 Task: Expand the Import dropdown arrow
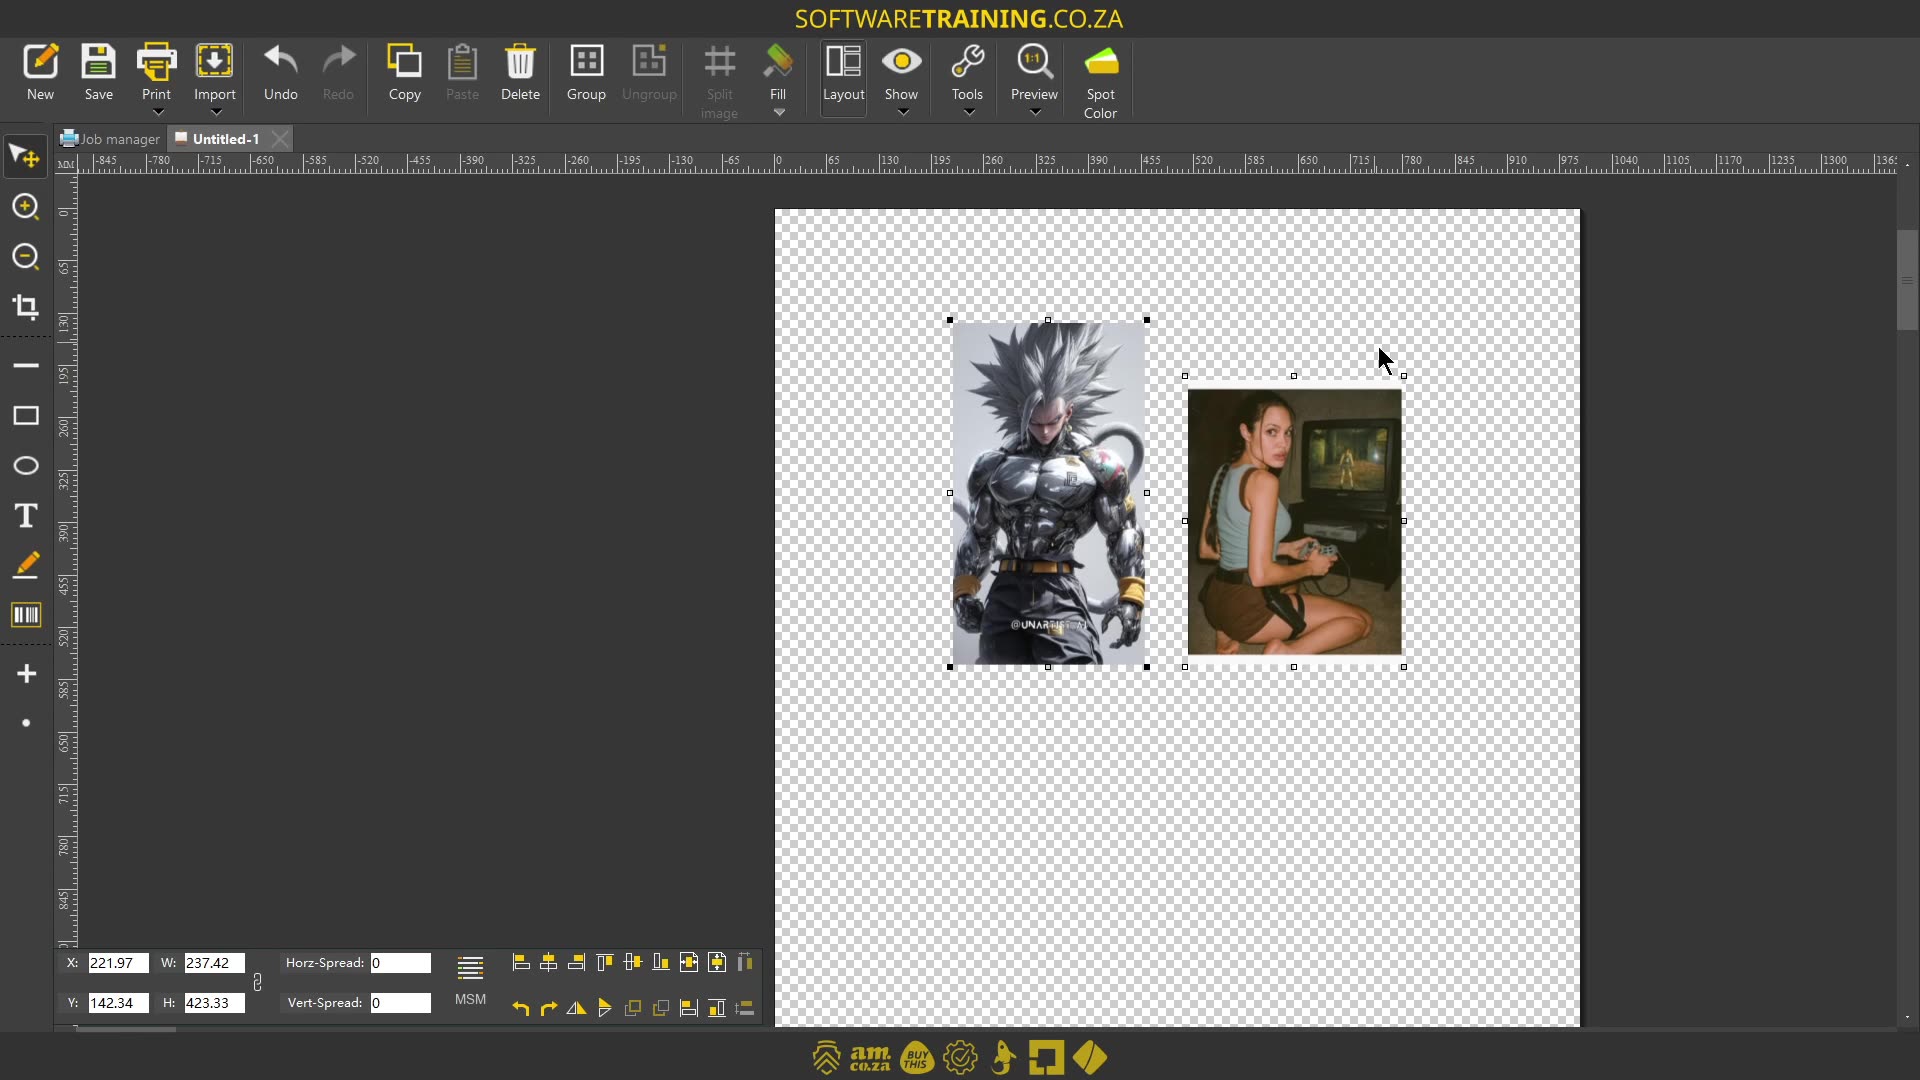(215, 112)
